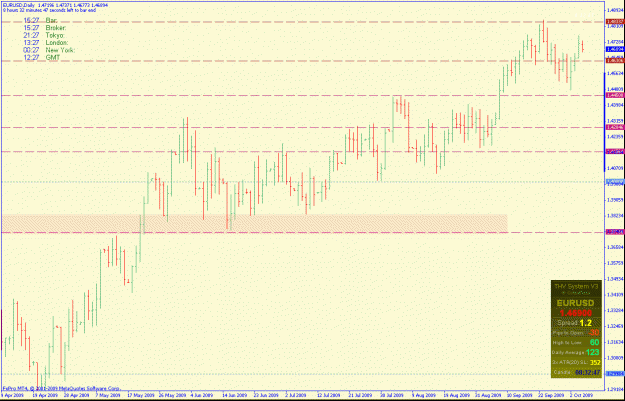
Task: Click the red -30 pips value
Action: coord(594,333)
